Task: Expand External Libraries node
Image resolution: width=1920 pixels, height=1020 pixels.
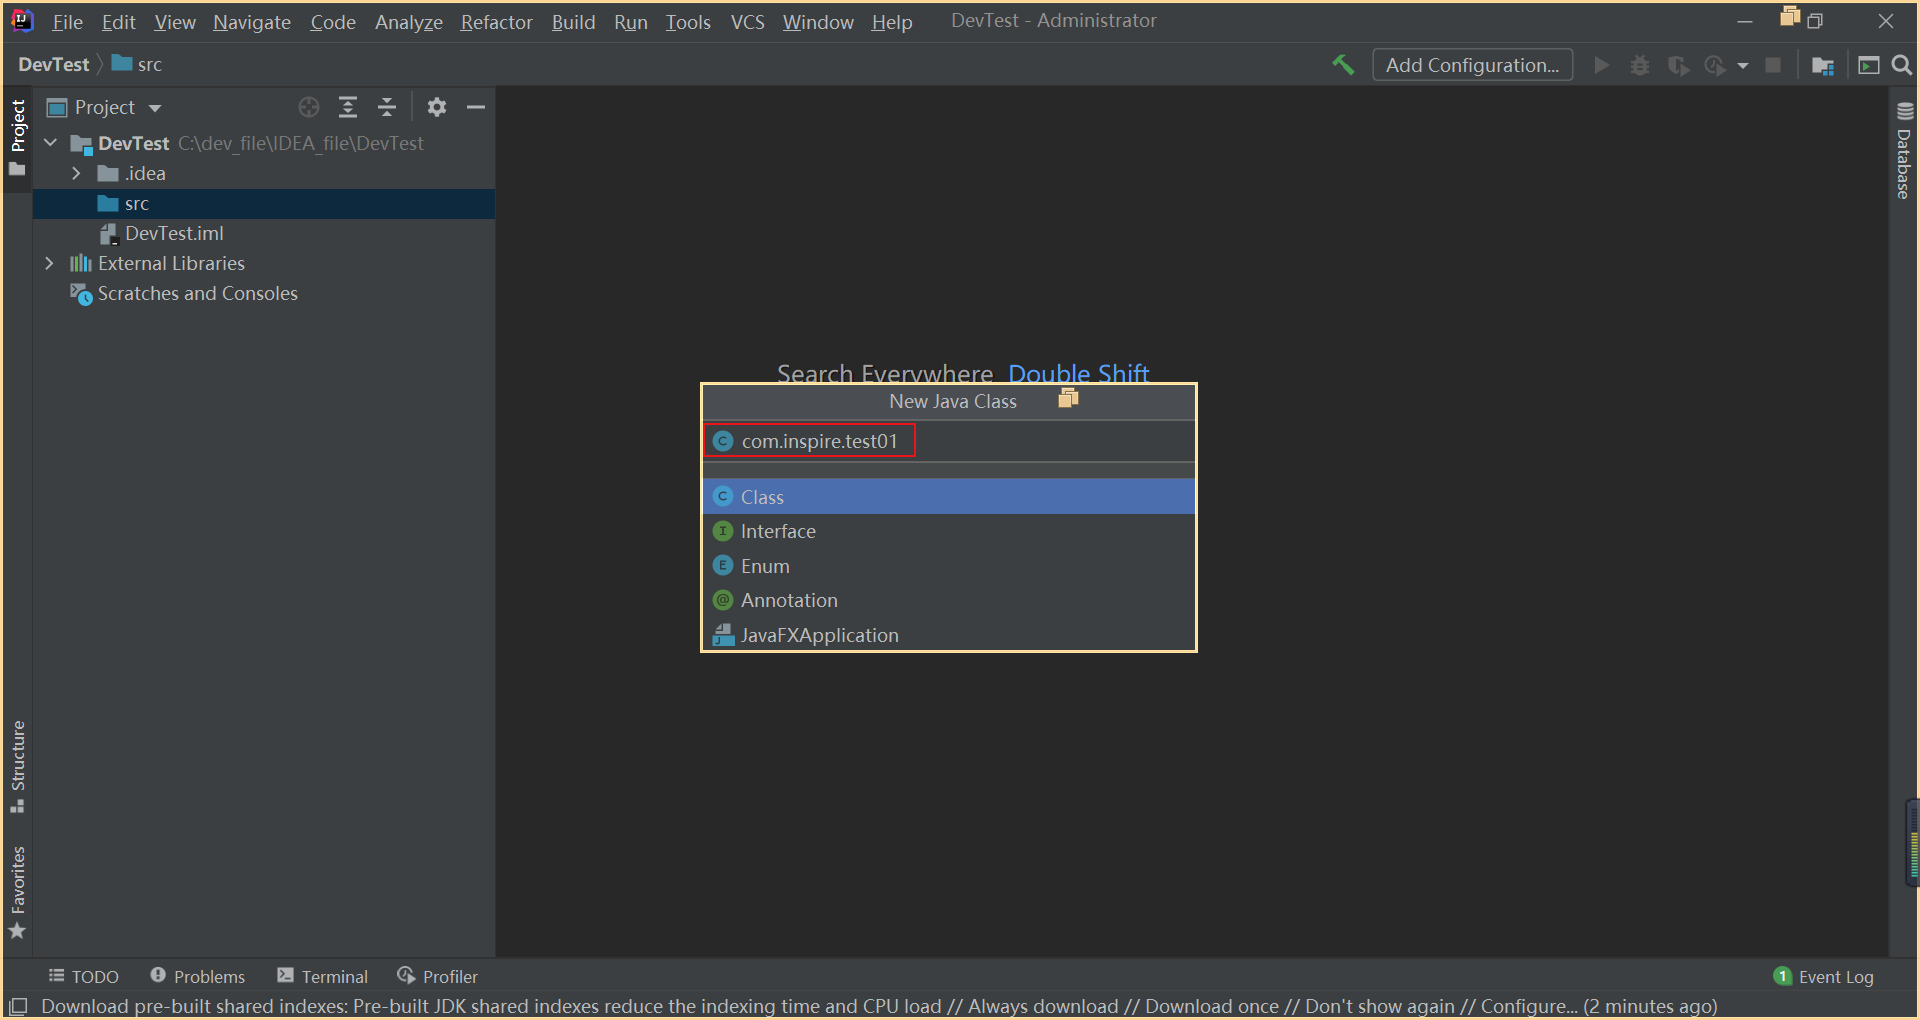Action: tap(49, 263)
